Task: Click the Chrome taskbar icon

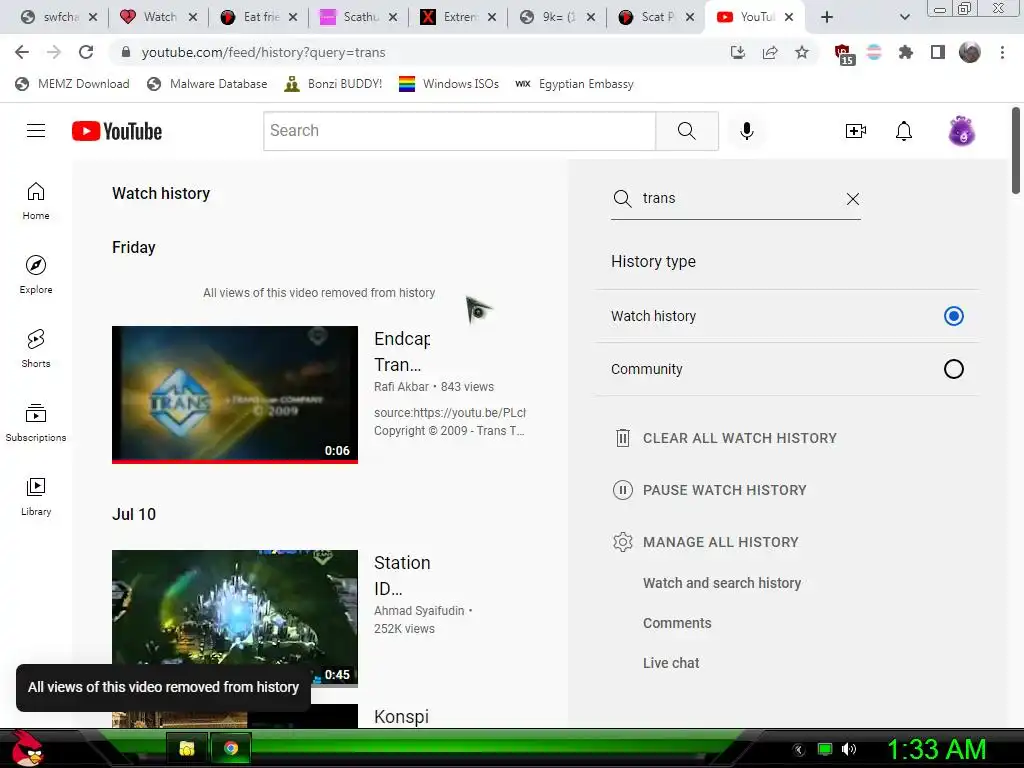Action: (231, 748)
